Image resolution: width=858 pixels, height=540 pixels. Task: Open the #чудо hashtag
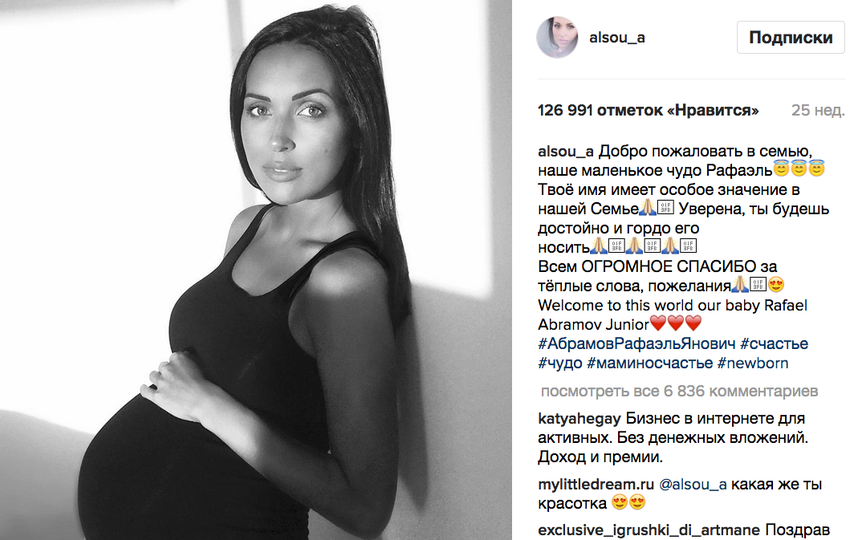tap(560, 363)
